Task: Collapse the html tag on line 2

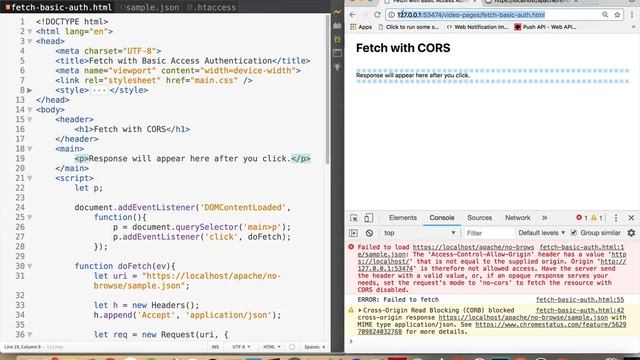Action: pyautogui.click(x=30, y=31)
